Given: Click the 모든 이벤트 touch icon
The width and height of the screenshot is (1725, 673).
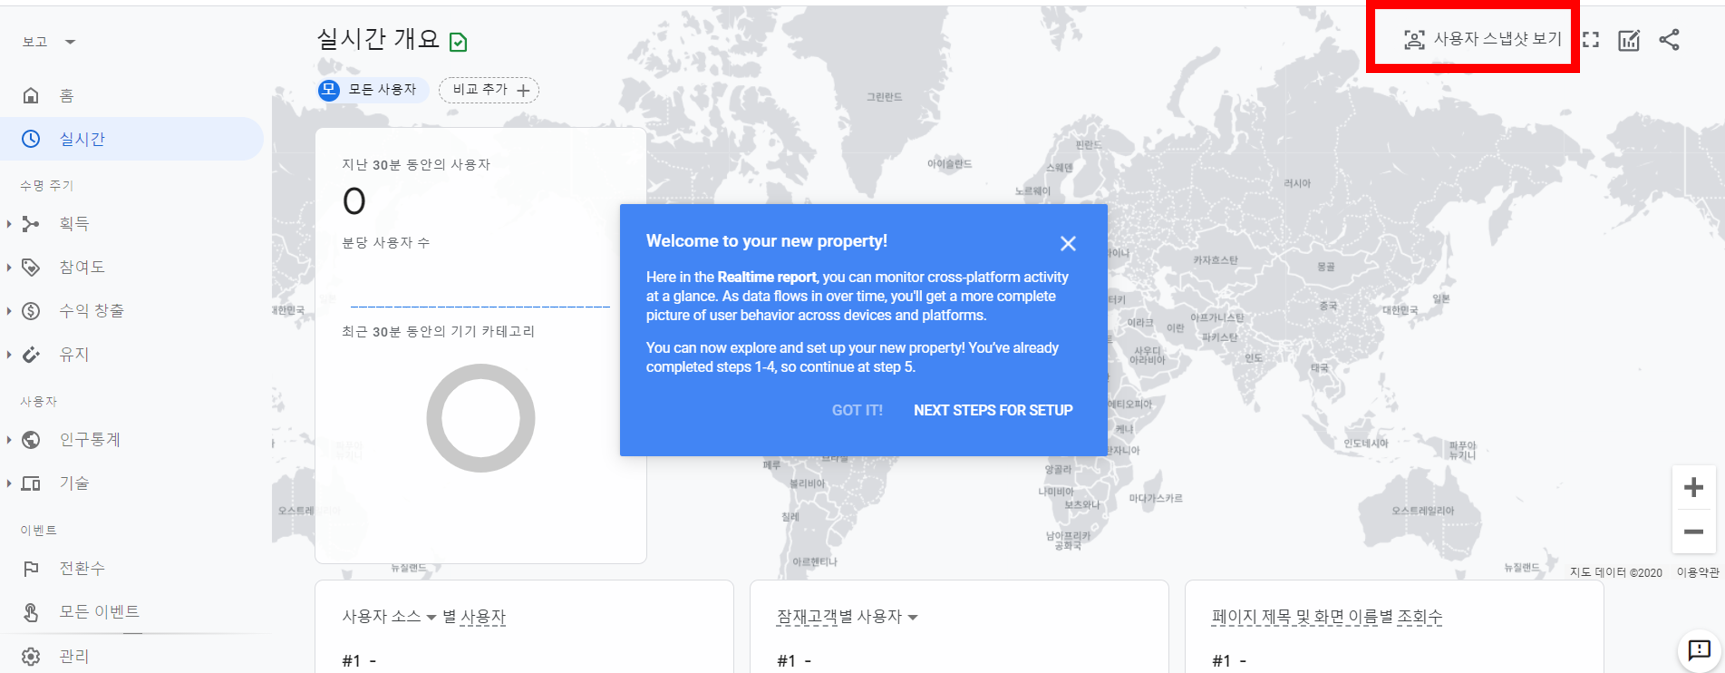Looking at the screenshot, I should click(31, 611).
